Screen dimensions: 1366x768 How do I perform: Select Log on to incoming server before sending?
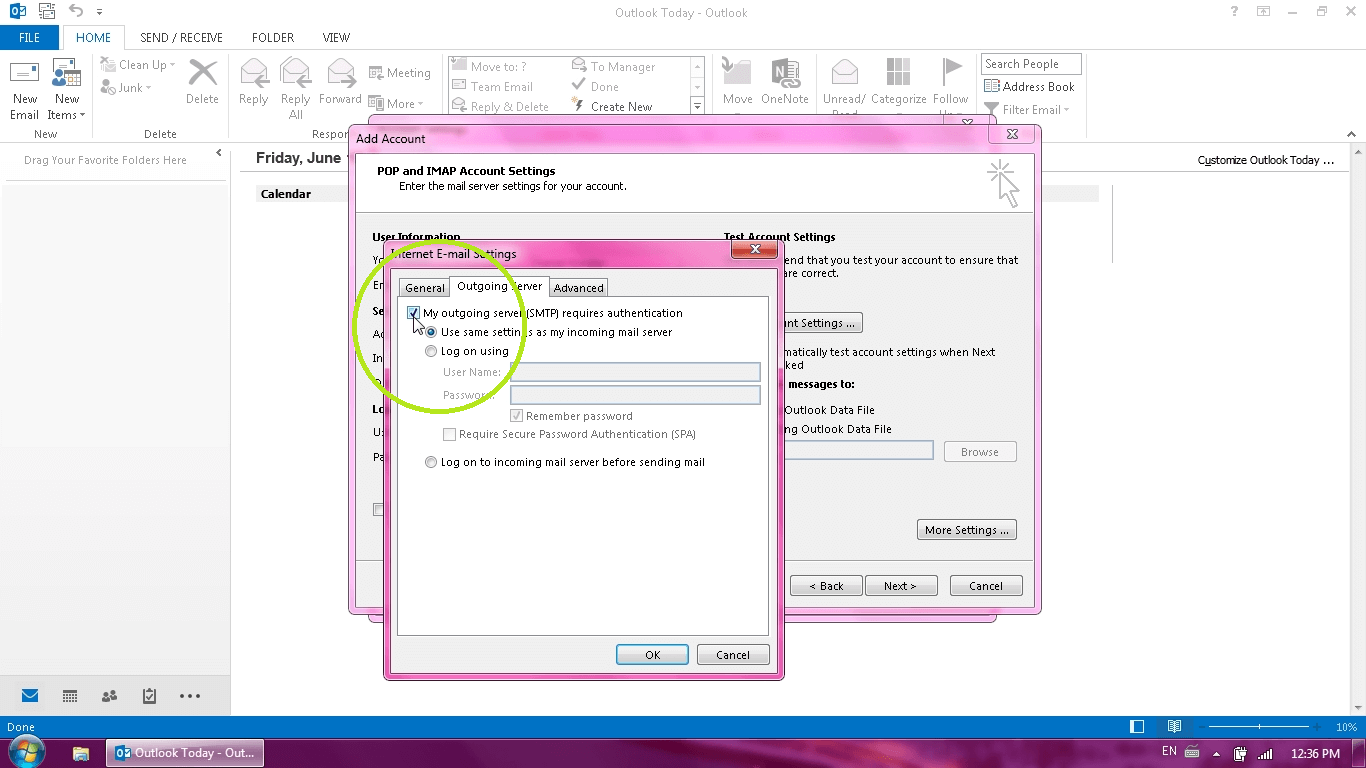point(431,462)
